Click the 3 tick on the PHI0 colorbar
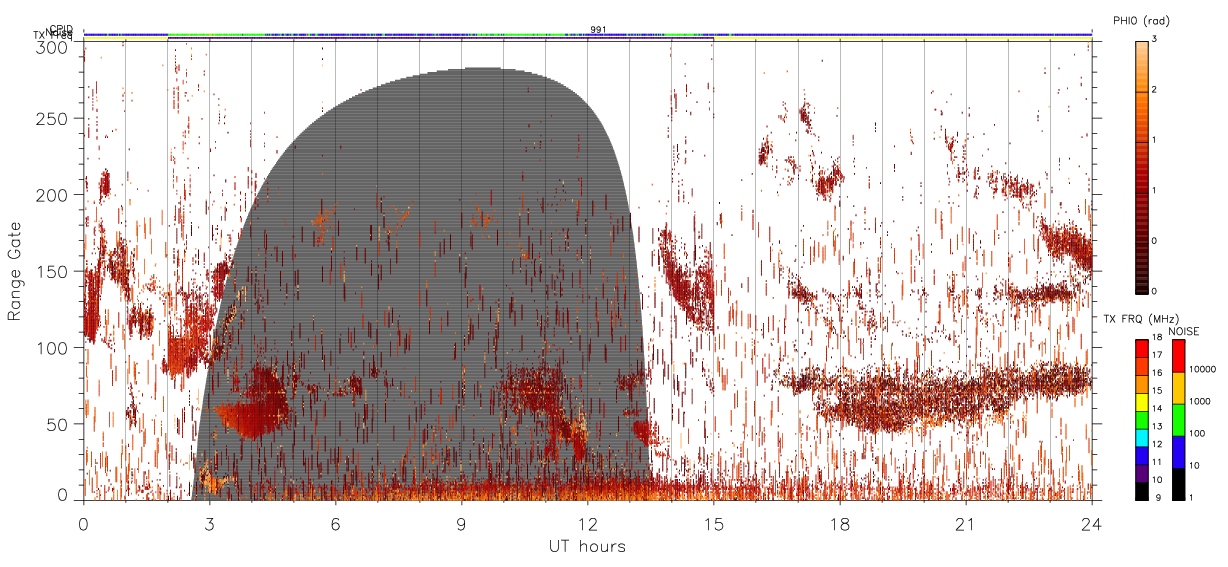Viewport: 1228px width, 567px height. (x=1153, y=39)
